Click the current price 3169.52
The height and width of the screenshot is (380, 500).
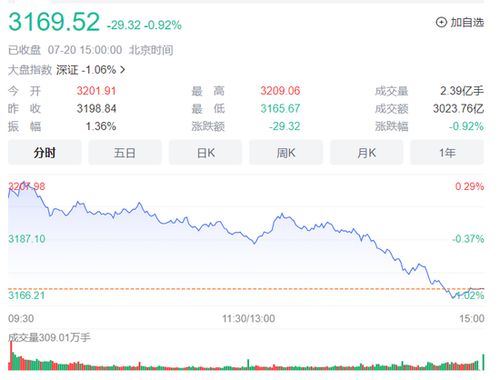click(54, 22)
